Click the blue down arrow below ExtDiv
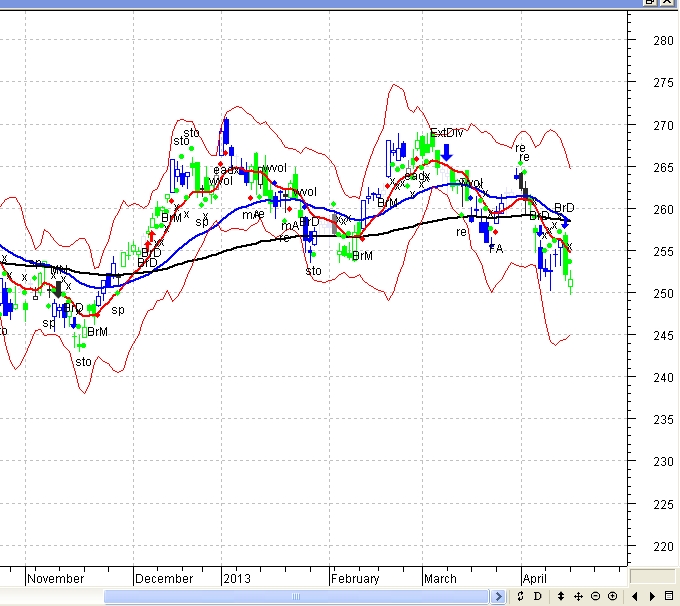This screenshot has width=680, height=606. pos(447,152)
